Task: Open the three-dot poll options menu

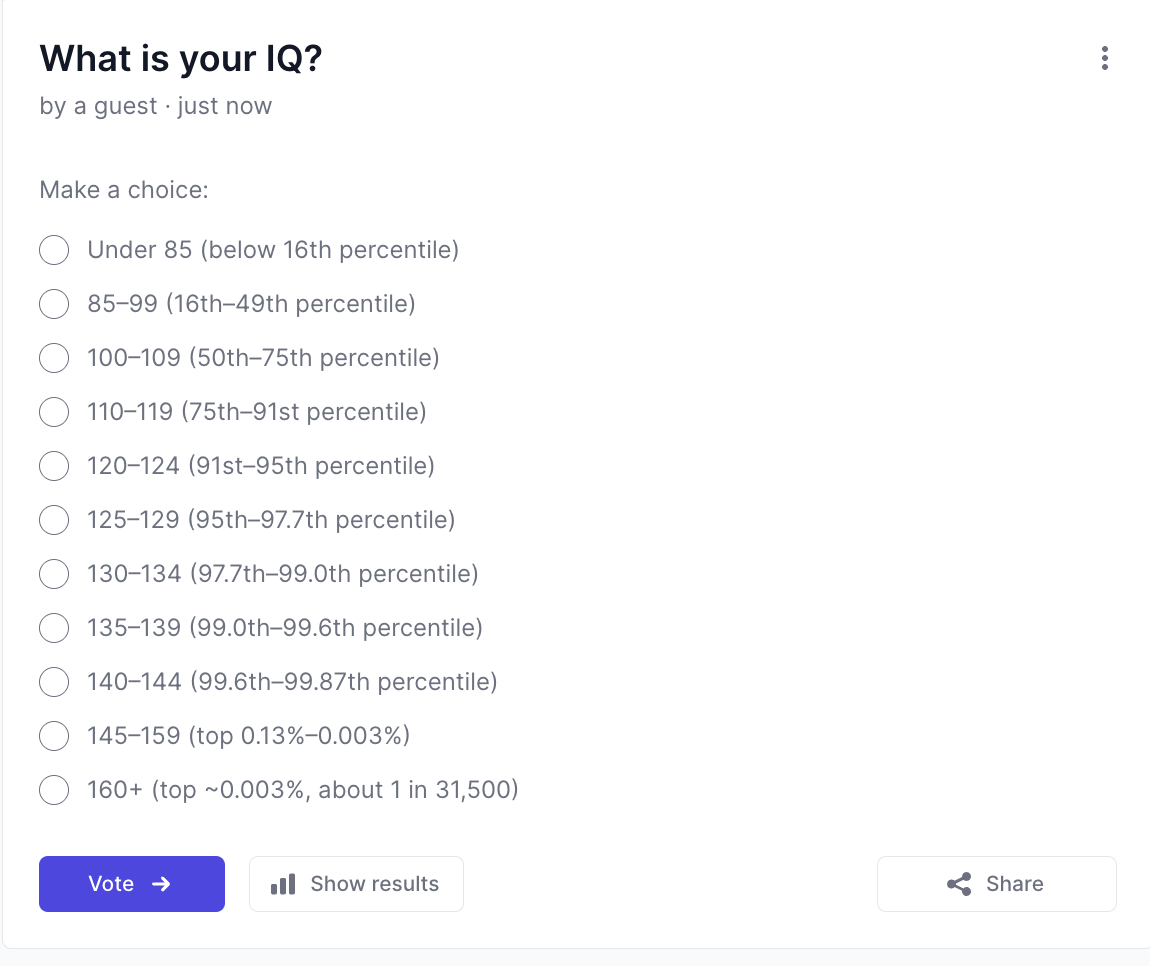Action: [x=1105, y=58]
